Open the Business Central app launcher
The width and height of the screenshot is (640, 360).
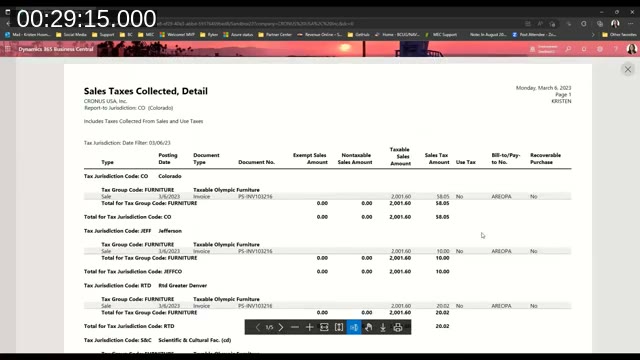pyautogui.click(x=8, y=49)
